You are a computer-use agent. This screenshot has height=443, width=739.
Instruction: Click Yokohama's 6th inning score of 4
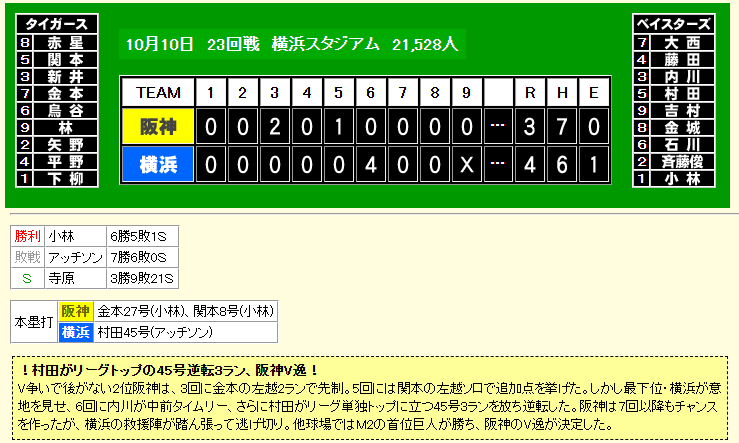370,164
